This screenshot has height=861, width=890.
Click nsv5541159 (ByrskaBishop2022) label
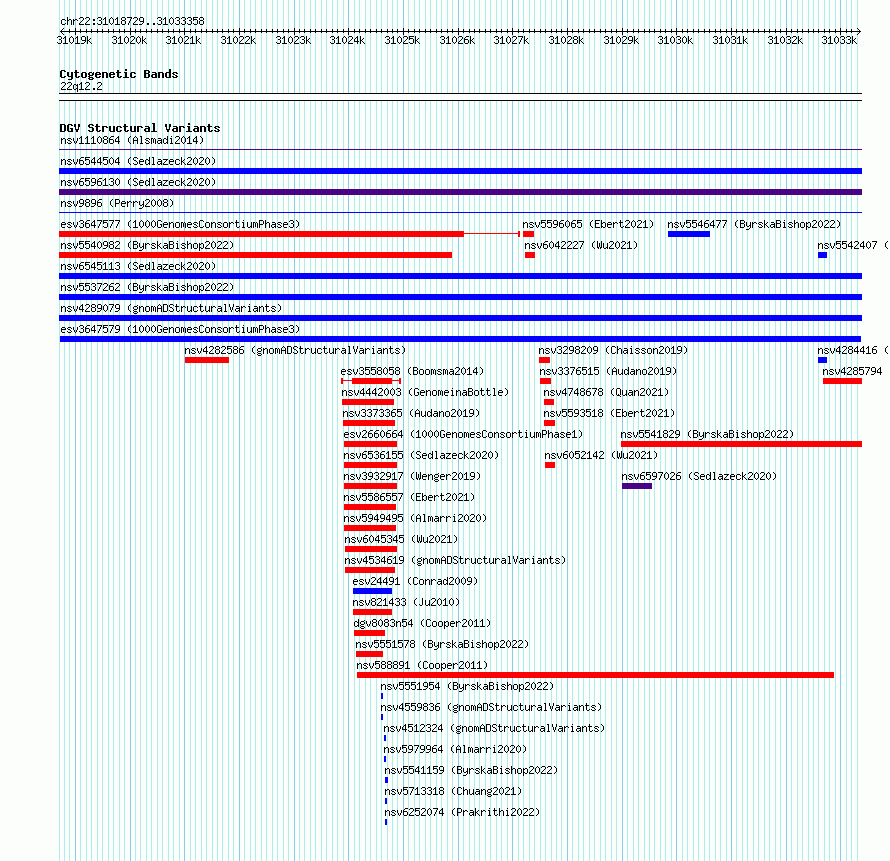coord(471,770)
